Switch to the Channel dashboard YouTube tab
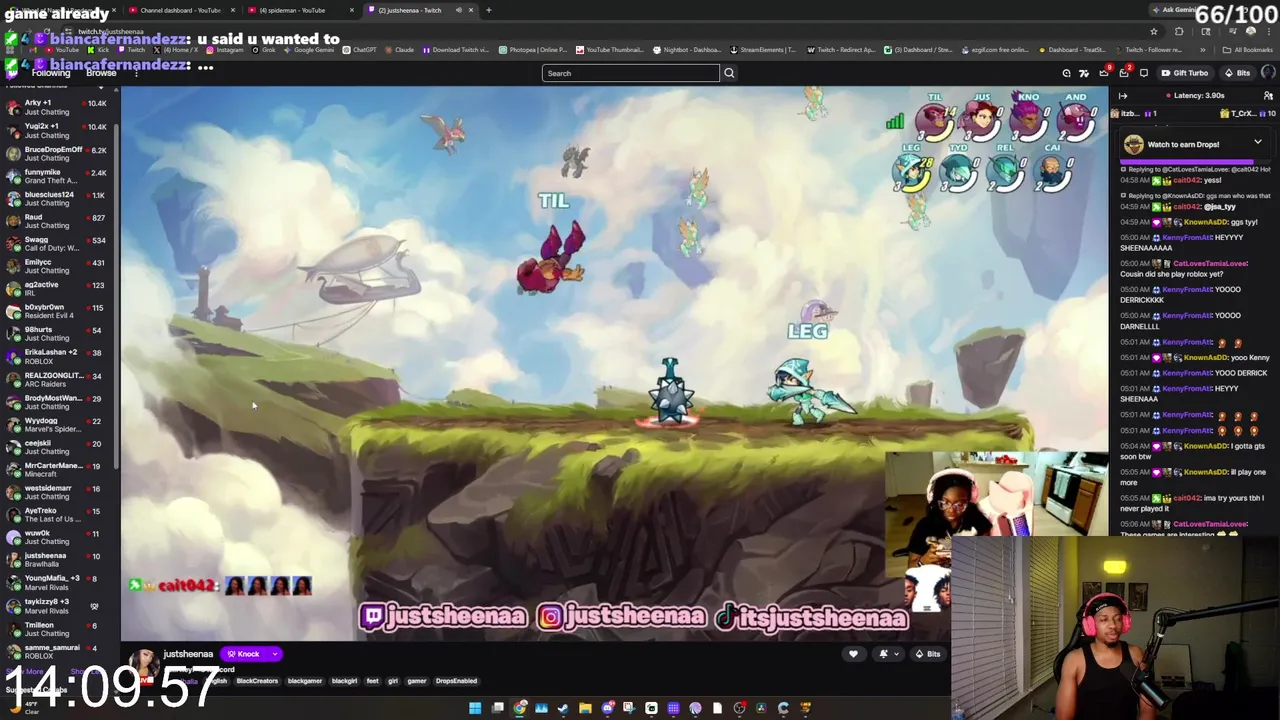The height and width of the screenshot is (720, 1280). pos(182,10)
